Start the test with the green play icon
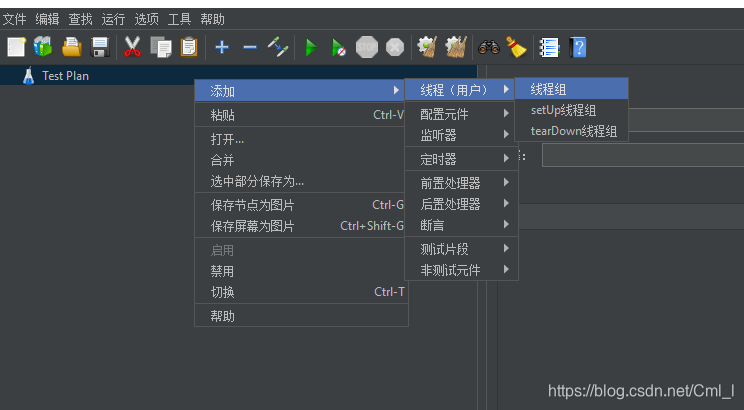The height and width of the screenshot is (410, 744). point(311,47)
